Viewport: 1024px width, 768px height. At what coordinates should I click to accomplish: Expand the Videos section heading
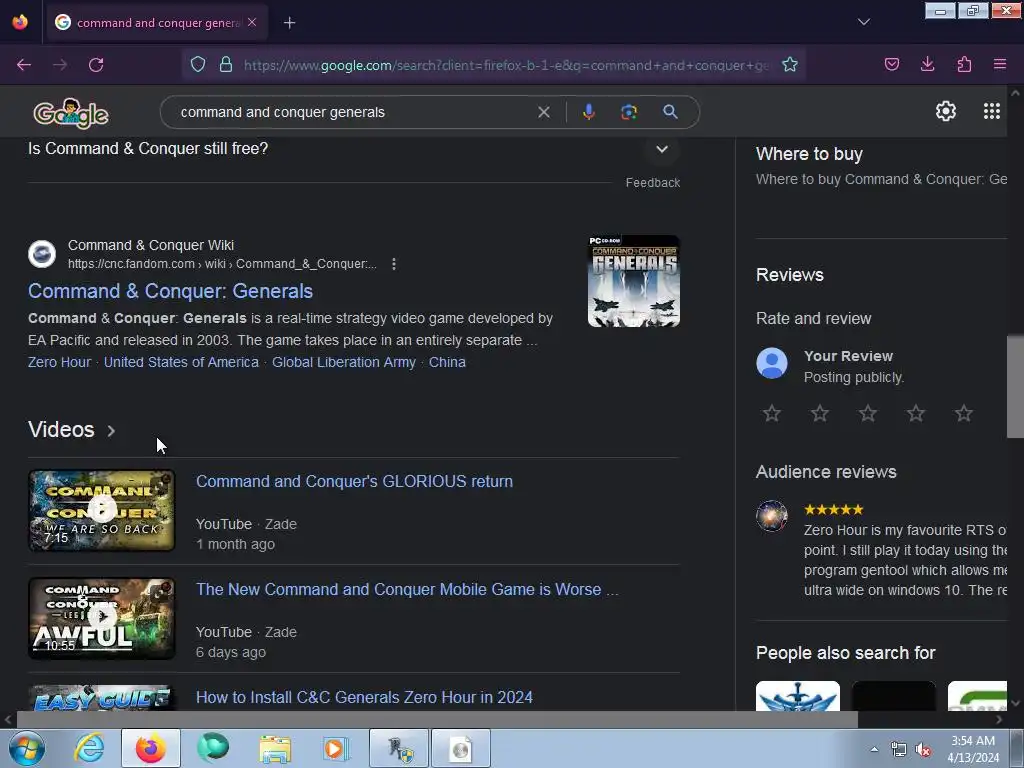[71, 430]
